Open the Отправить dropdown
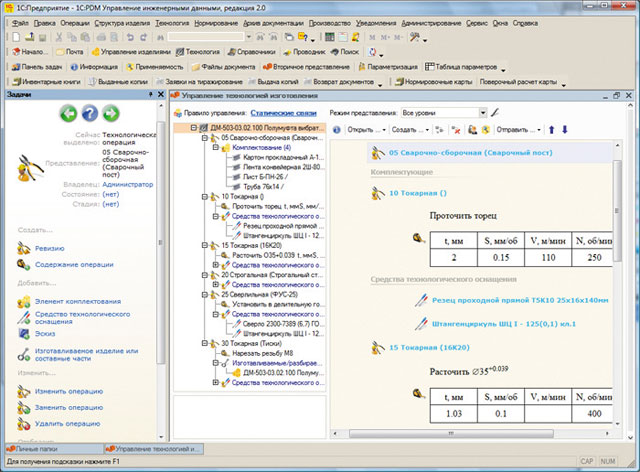The height and width of the screenshot is (472, 640). click(518, 130)
